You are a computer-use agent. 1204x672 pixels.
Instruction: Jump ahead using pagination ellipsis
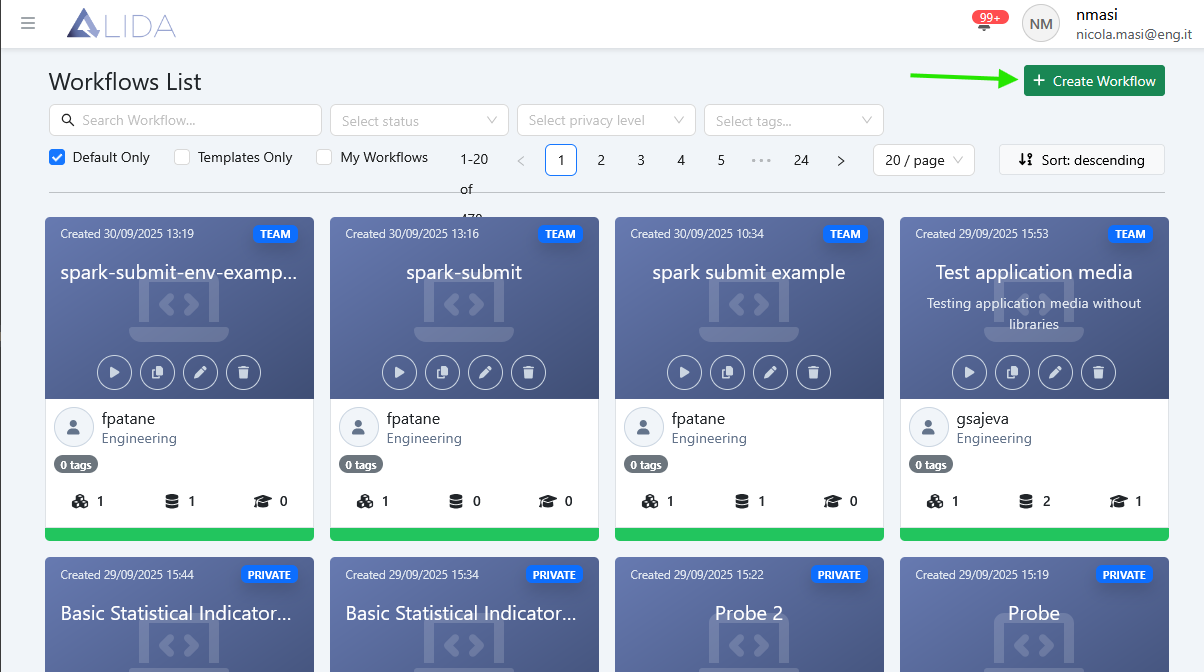click(761, 160)
